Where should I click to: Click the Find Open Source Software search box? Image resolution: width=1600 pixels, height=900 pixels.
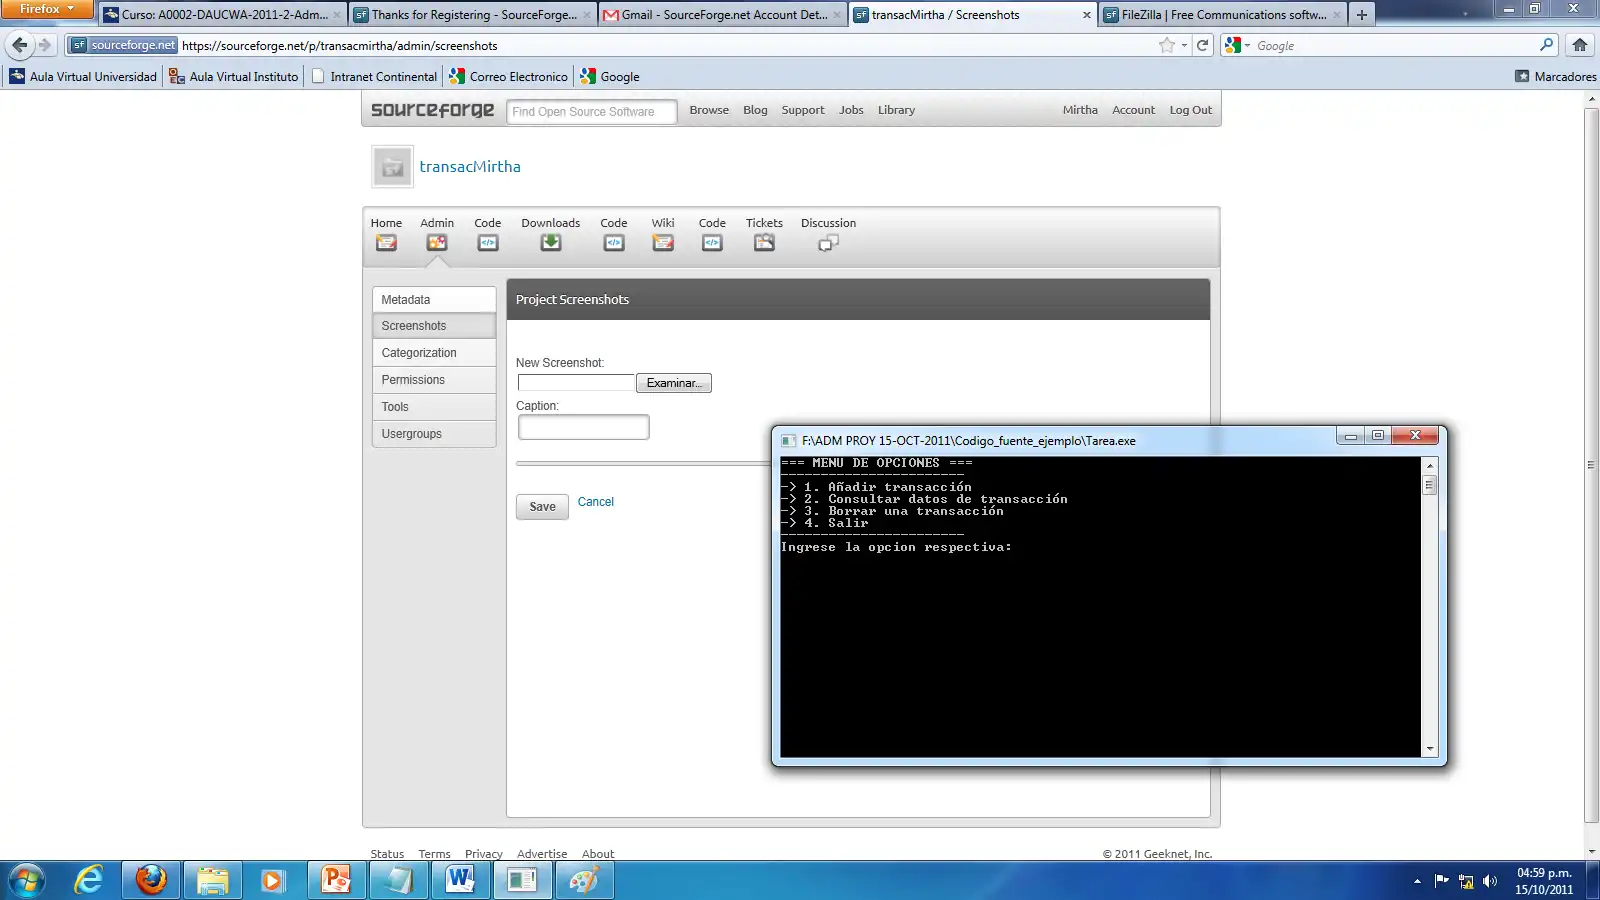point(592,112)
